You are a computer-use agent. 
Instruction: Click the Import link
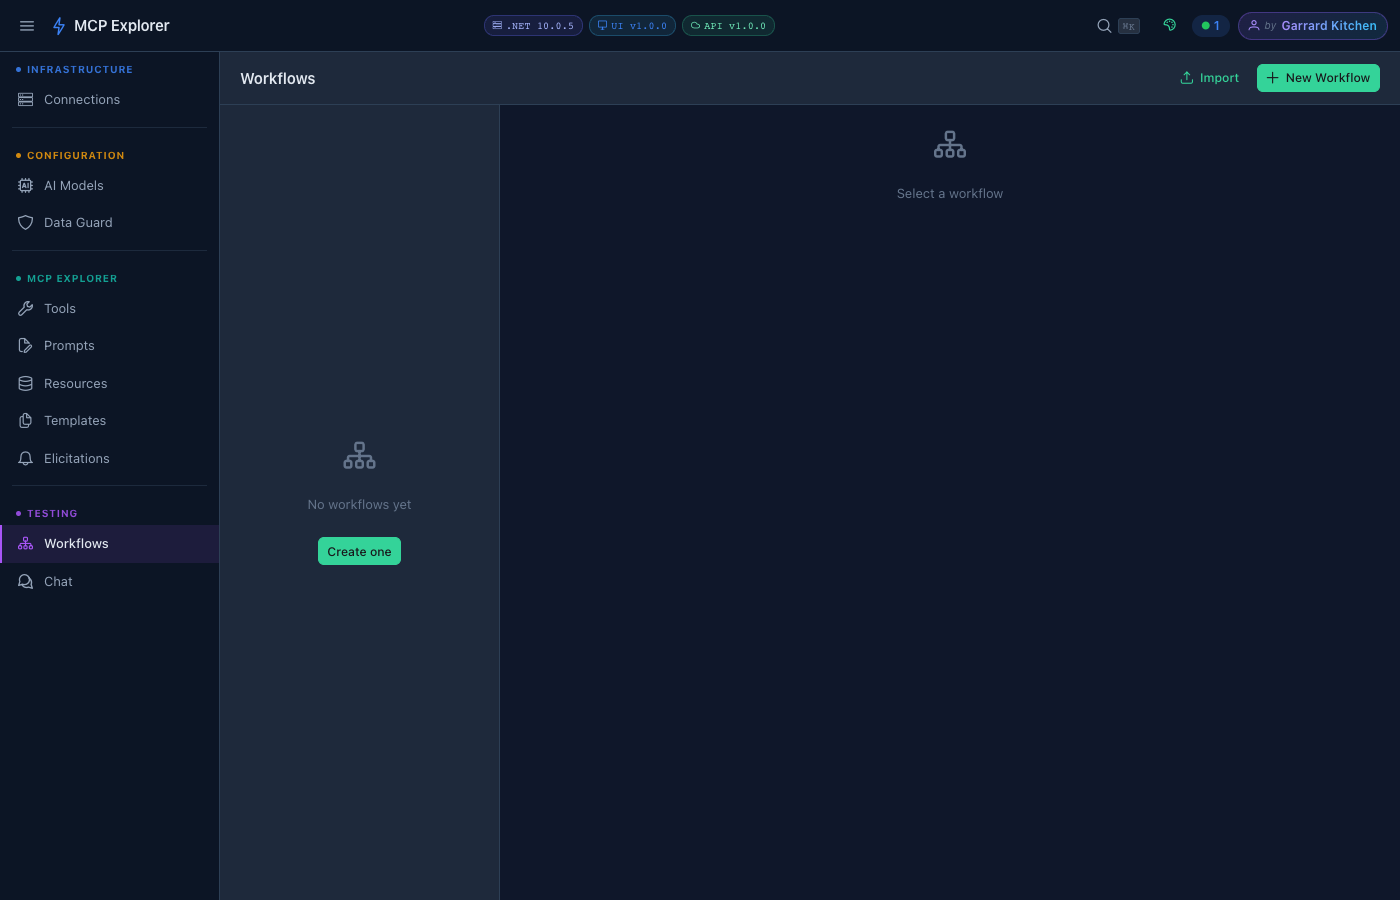tap(1209, 77)
